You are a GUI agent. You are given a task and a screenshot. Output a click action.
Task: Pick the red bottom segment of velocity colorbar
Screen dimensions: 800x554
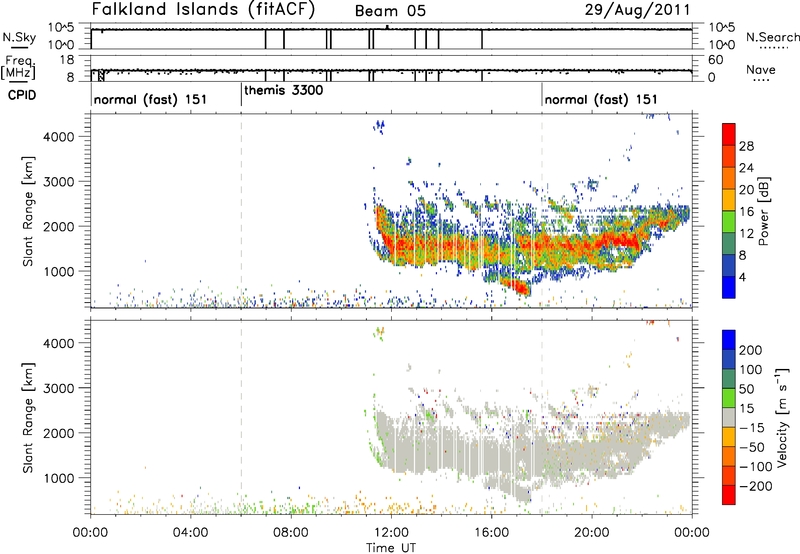pos(729,495)
